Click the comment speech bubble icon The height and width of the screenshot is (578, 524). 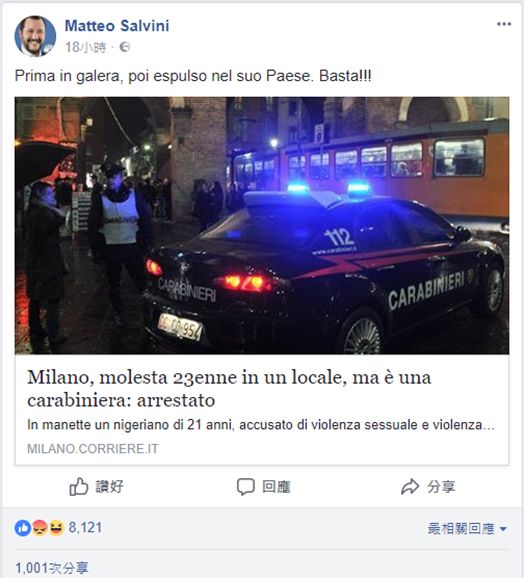click(x=245, y=487)
